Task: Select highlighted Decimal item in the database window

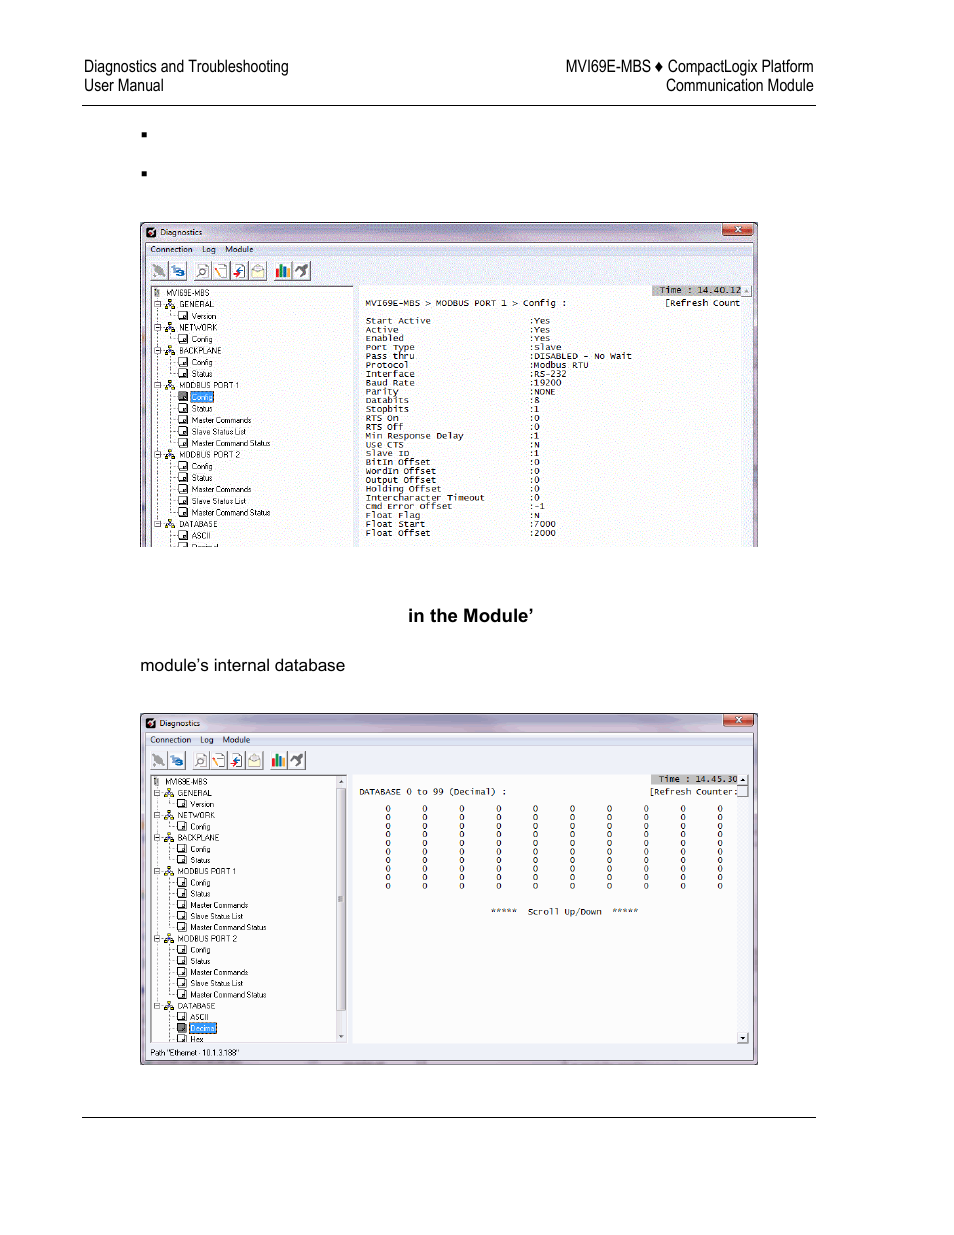Action: coord(203,1028)
